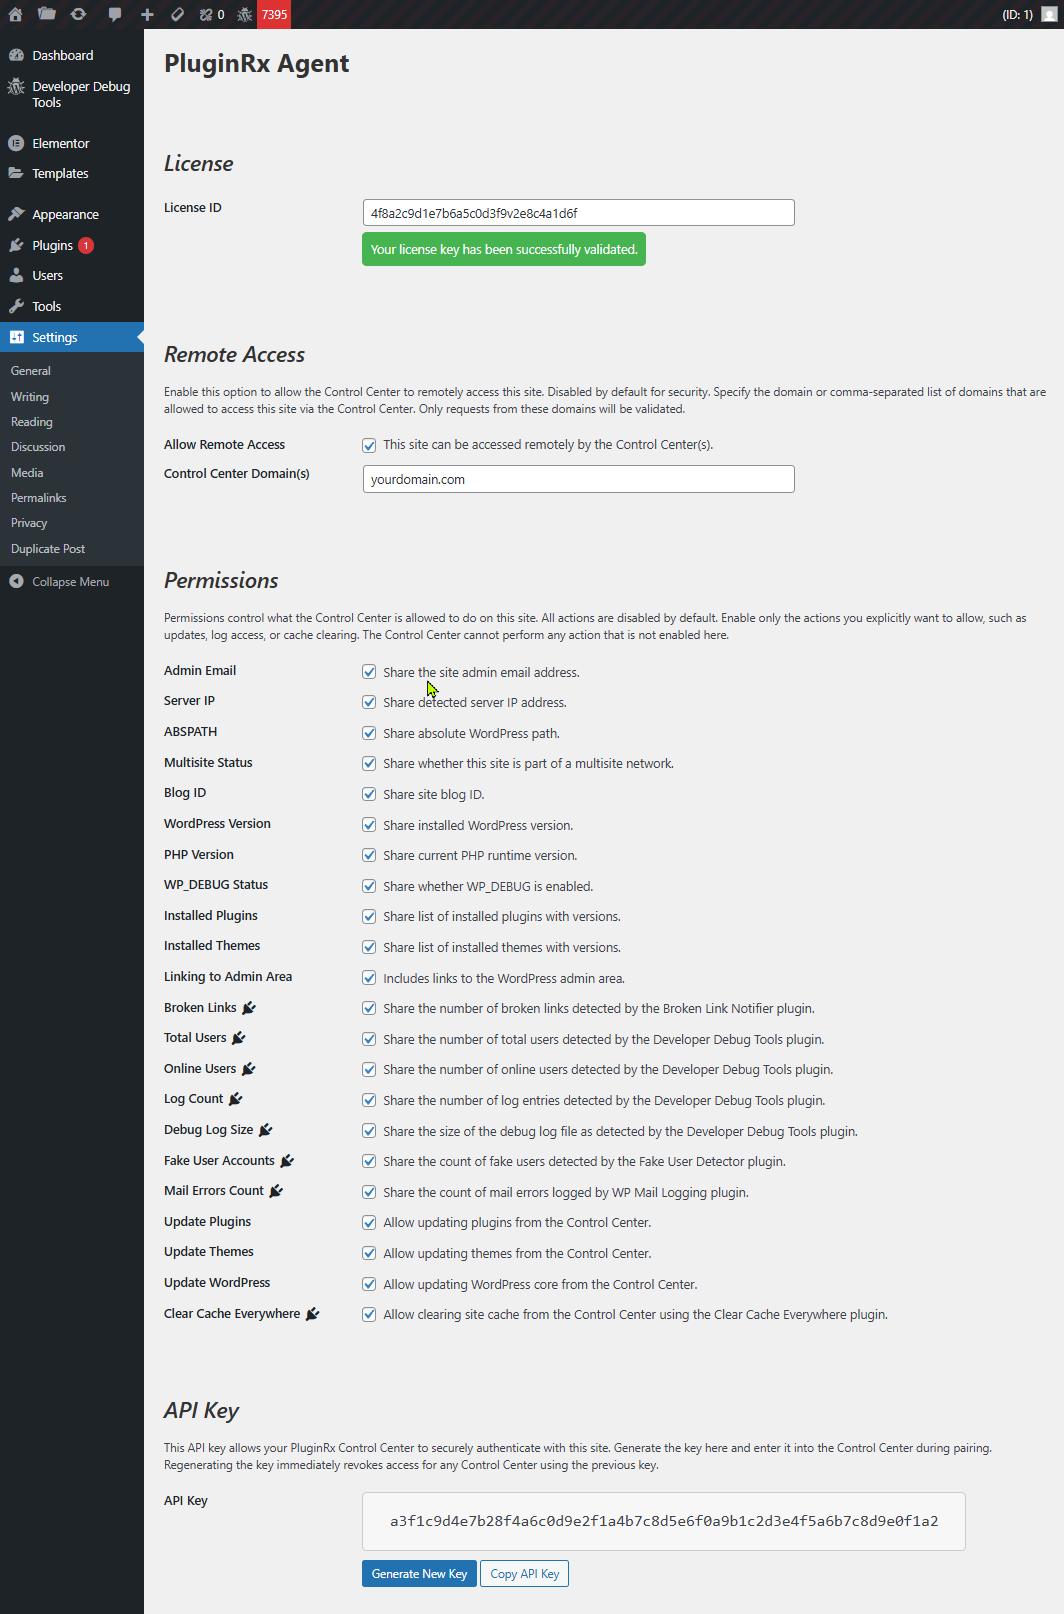
Task: Toggle the Linking to Admin Area checkbox
Action: (x=369, y=978)
